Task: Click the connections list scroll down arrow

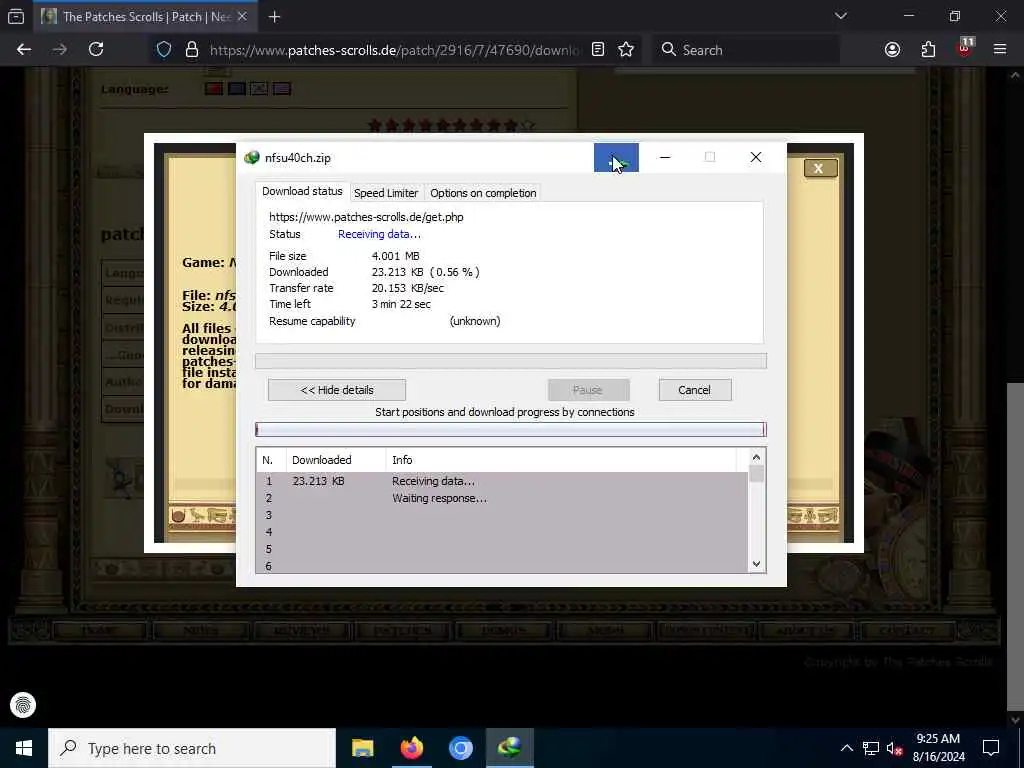Action: click(x=756, y=564)
